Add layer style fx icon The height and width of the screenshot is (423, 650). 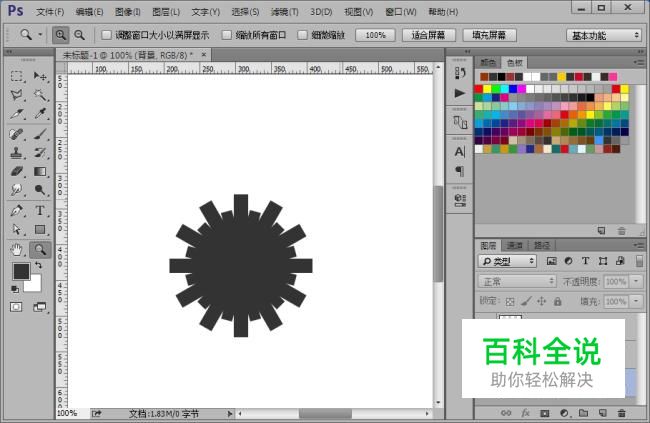tap(525, 413)
